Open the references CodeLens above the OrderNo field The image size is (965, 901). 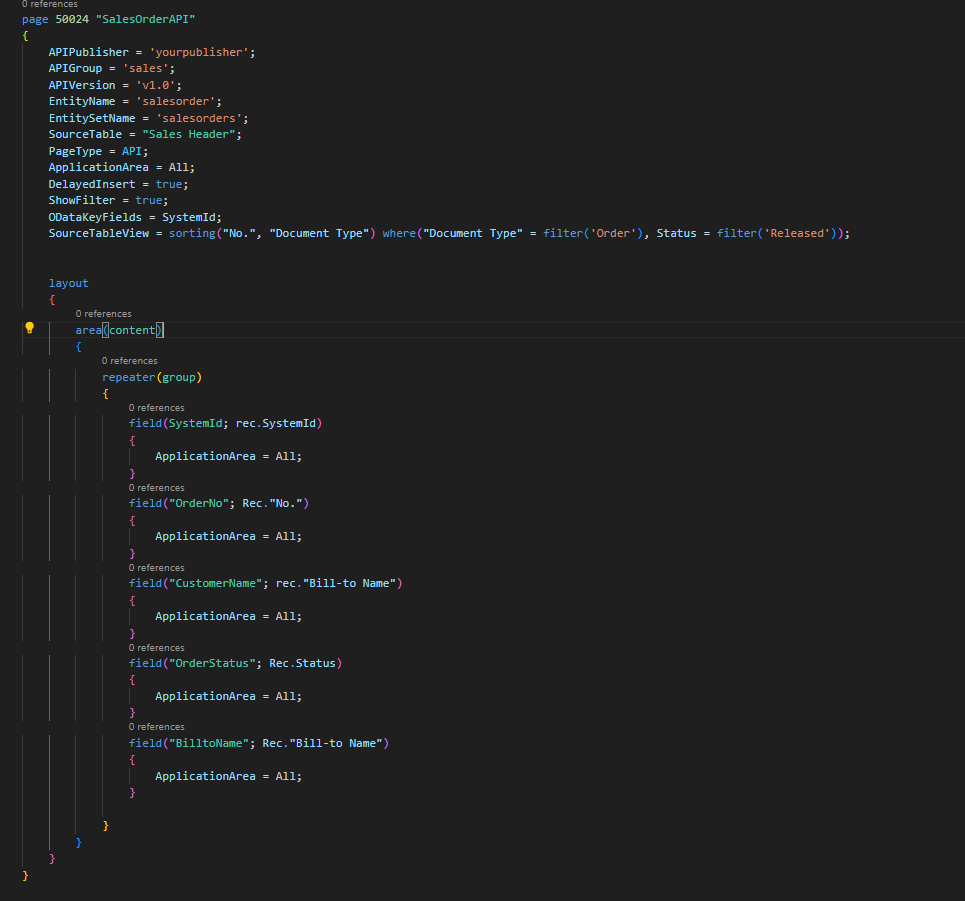156,488
